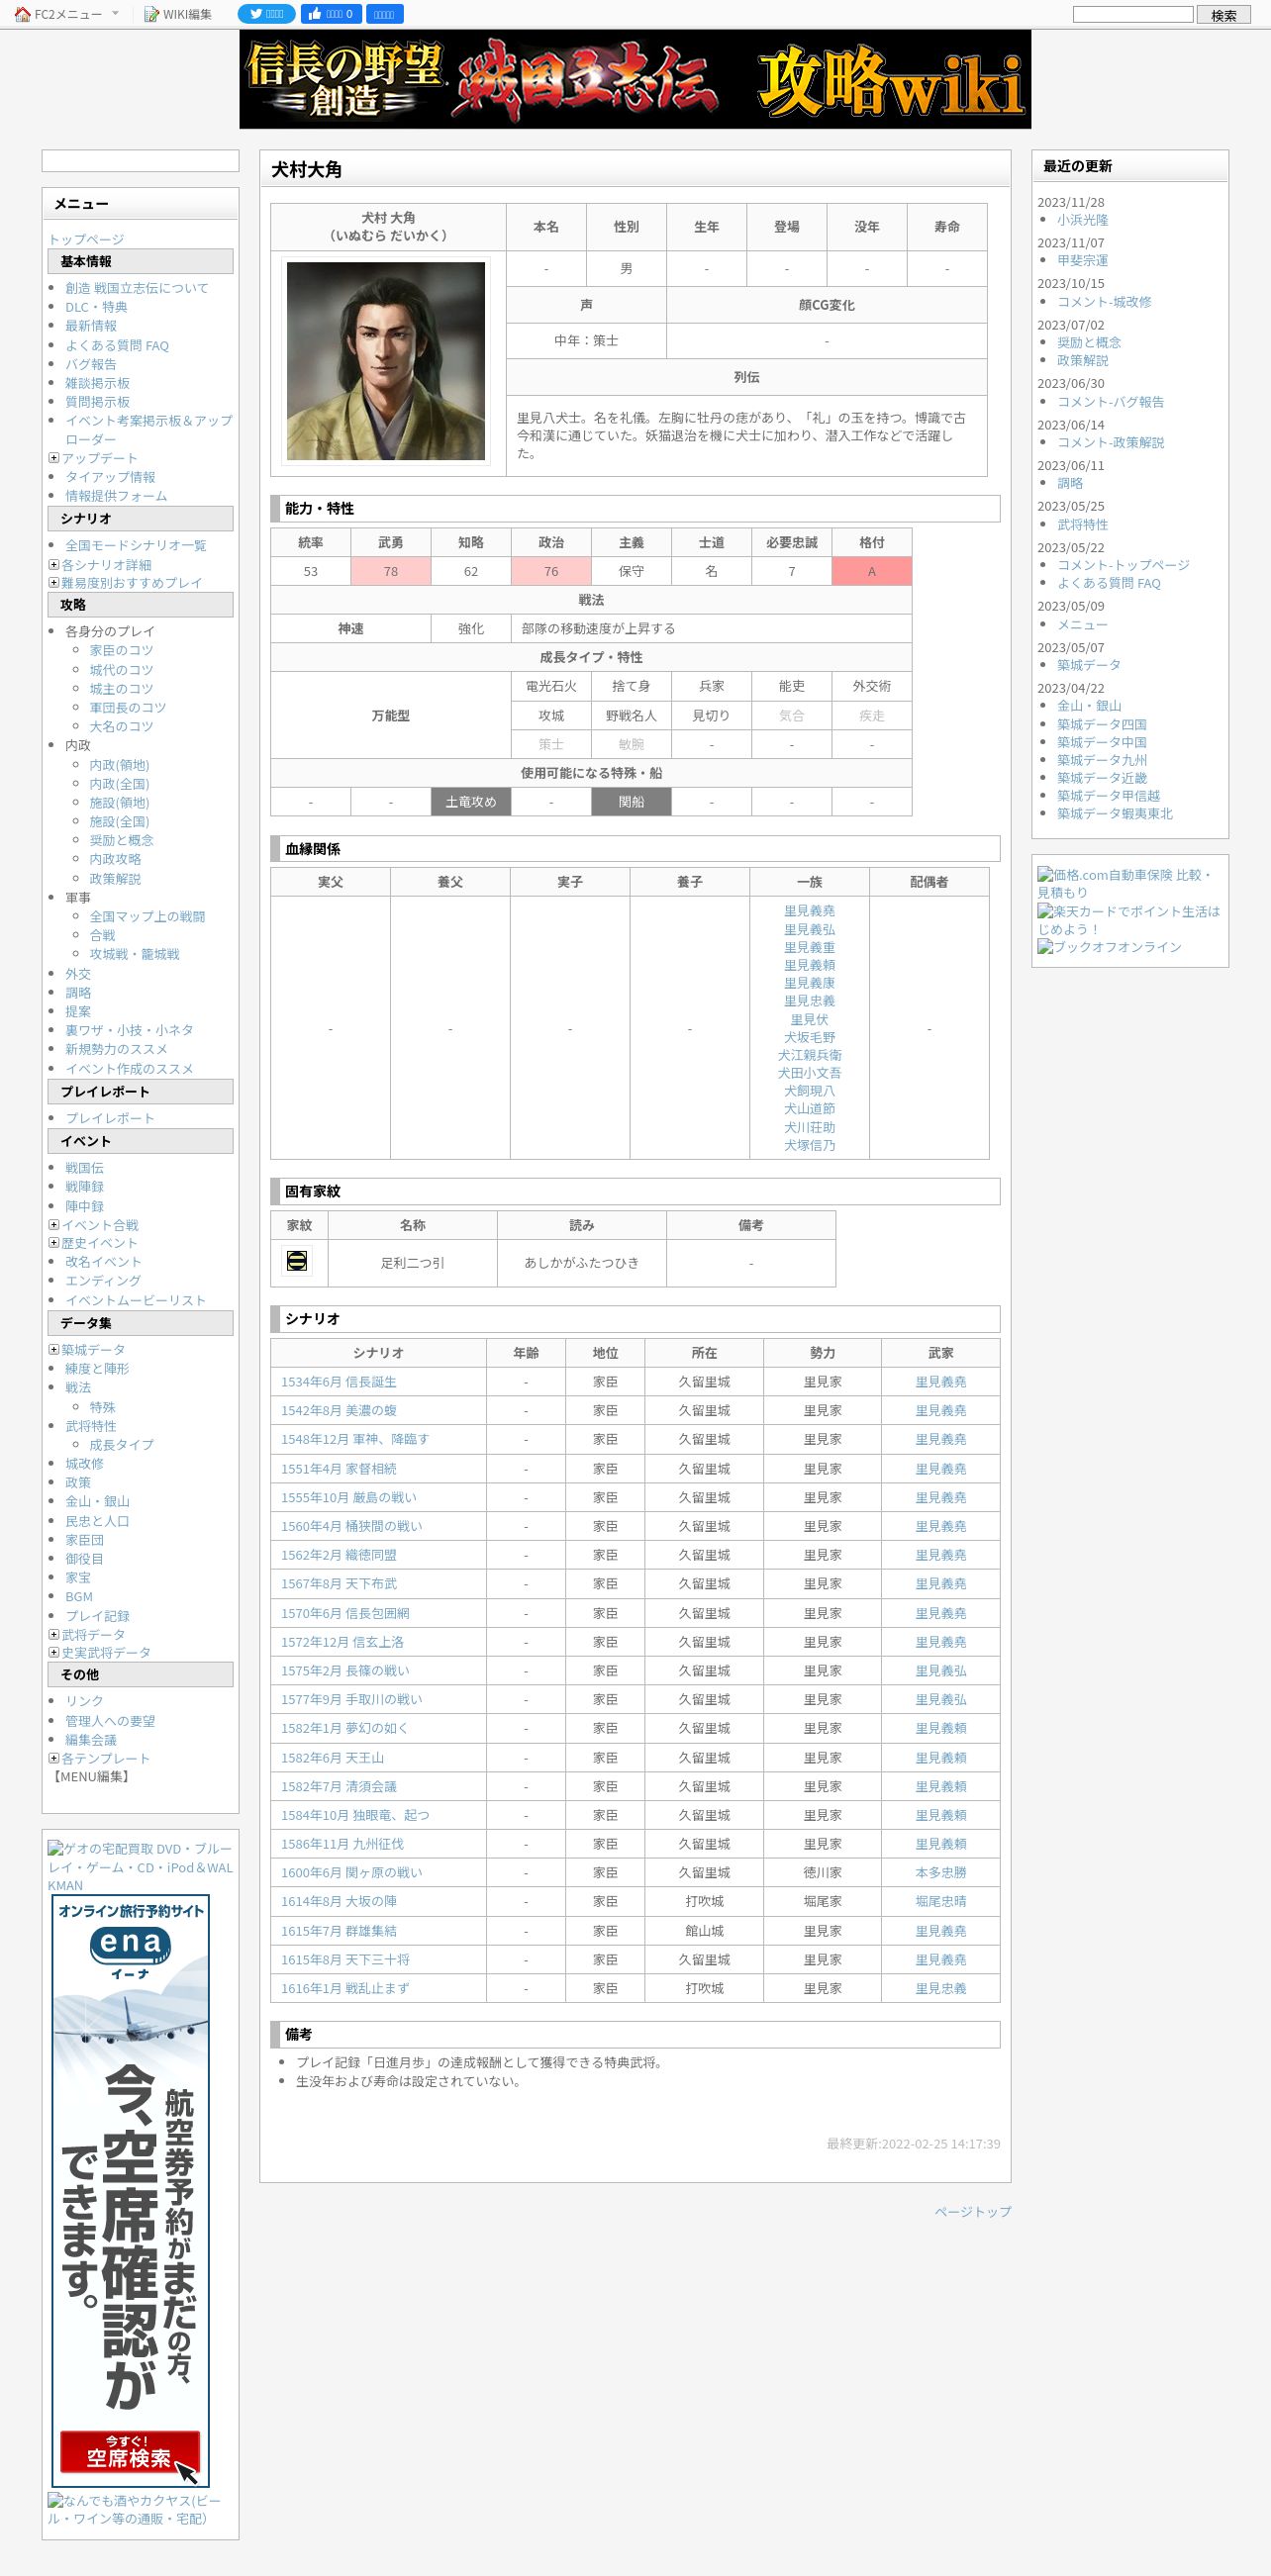Click the ena 空席検索 ad banner
1271x2576 pixels.
coord(131,2190)
